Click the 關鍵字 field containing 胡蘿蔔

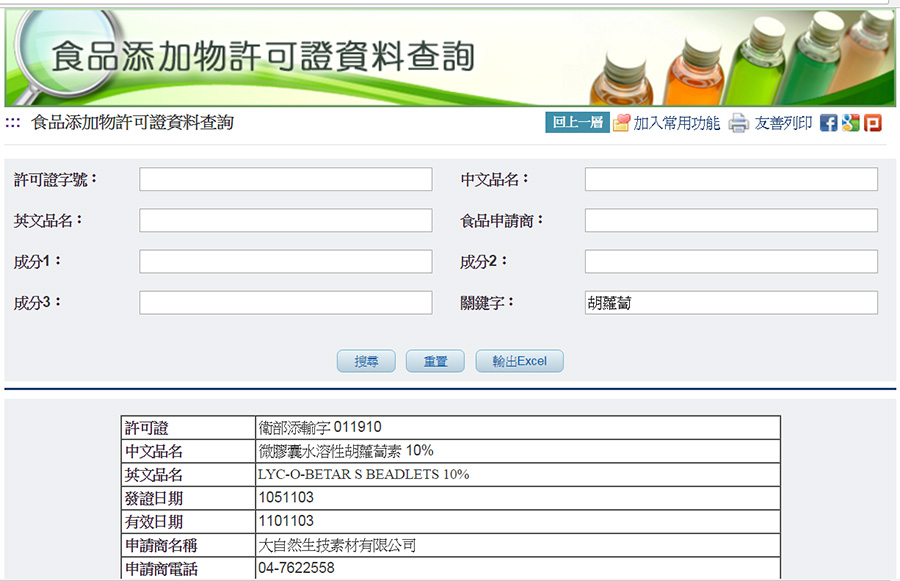pos(731,302)
